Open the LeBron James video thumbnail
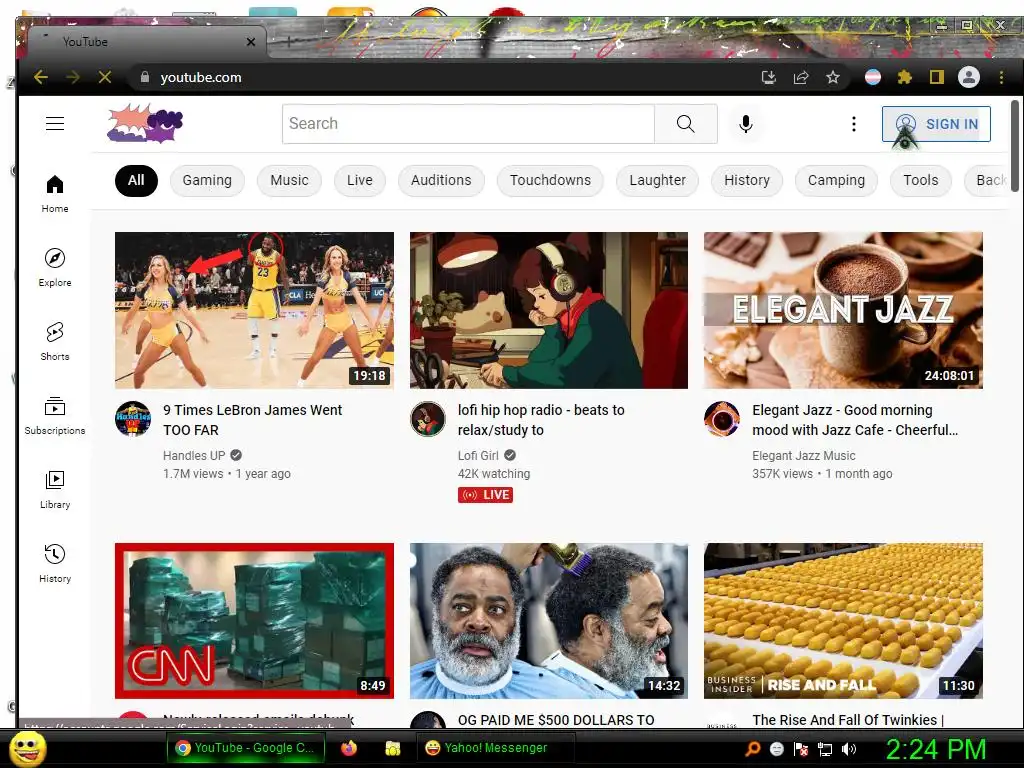Image resolution: width=1024 pixels, height=768 pixels. click(254, 310)
